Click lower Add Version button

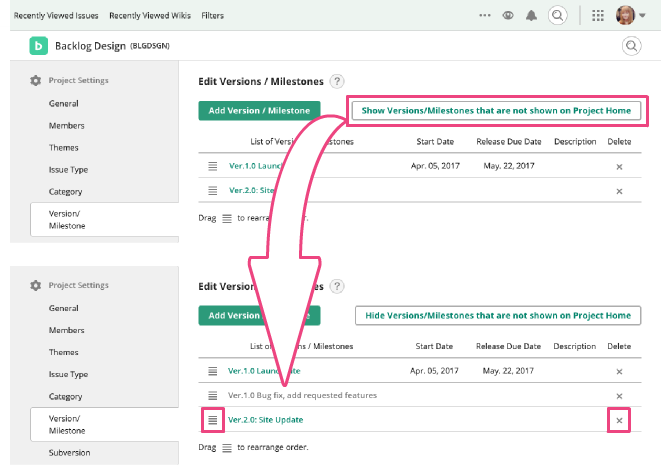click(259, 315)
